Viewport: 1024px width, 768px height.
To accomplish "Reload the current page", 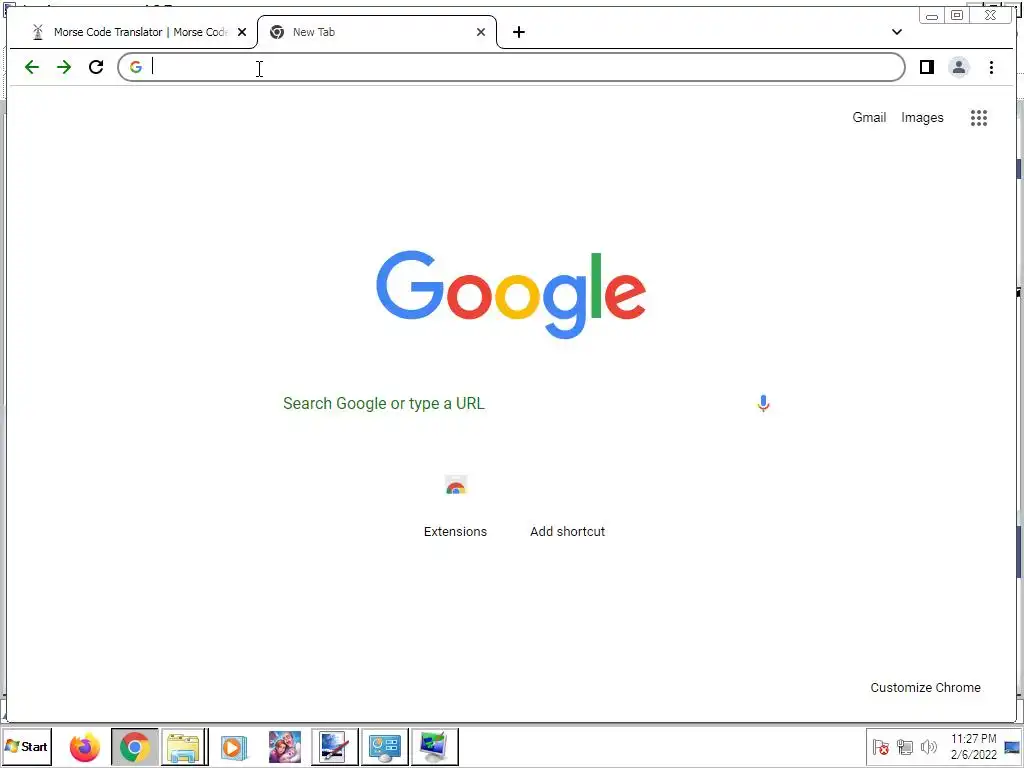I will coord(96,67).
